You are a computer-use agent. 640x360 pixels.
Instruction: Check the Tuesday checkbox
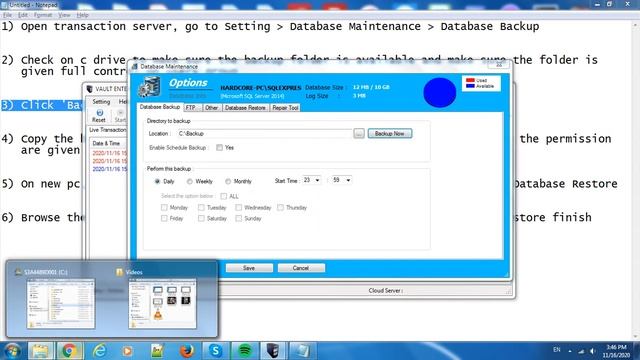click(x=201, y=207)
